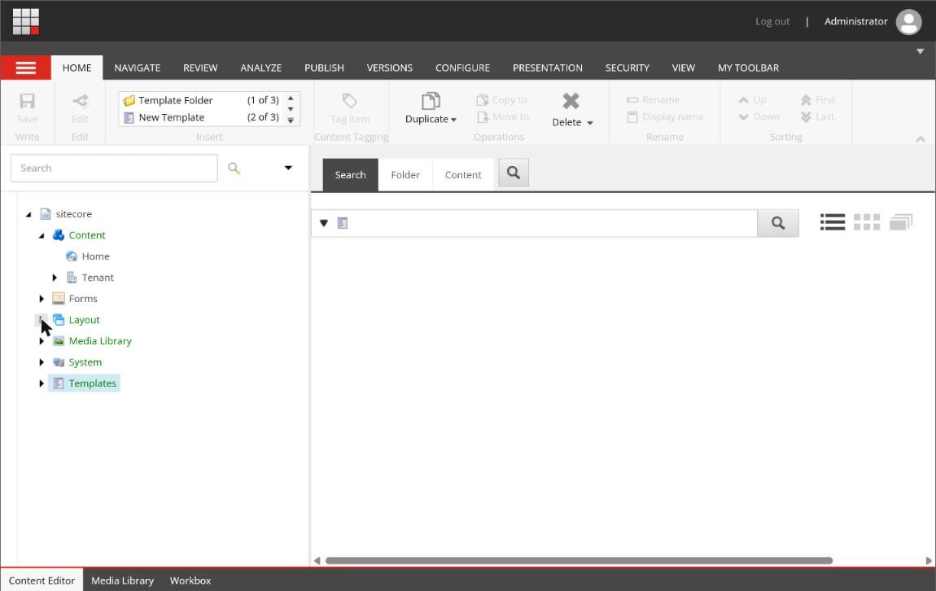Expand the Templates tree node
This screenshot has width=936, height=591.
coord(42,383)
